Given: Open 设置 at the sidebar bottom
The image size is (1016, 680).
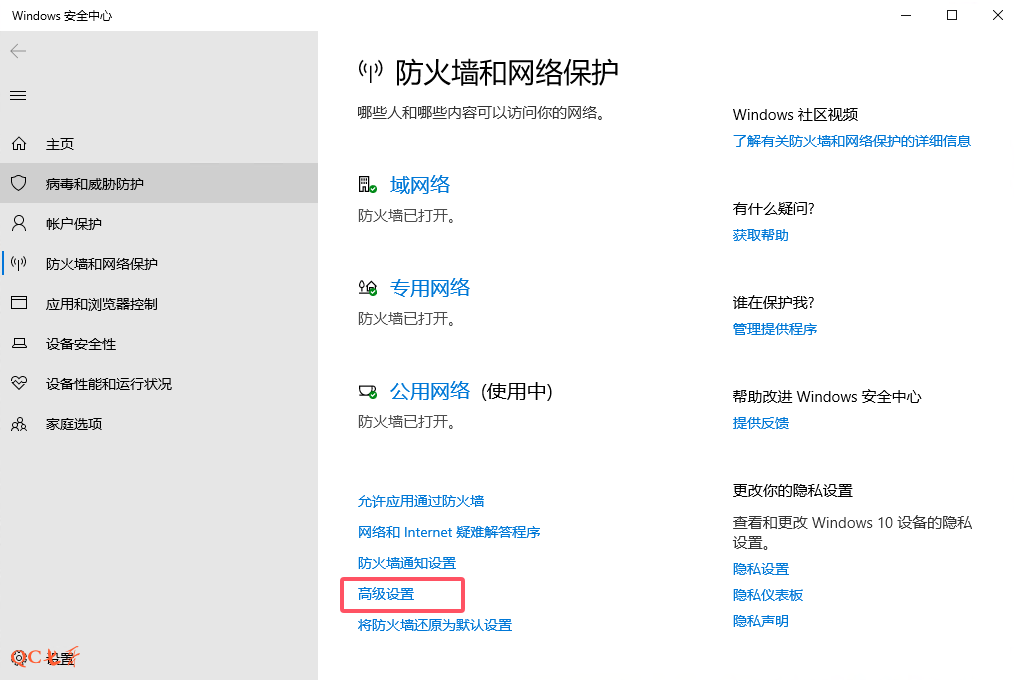Looking at the screenshot, I should 60,658.
